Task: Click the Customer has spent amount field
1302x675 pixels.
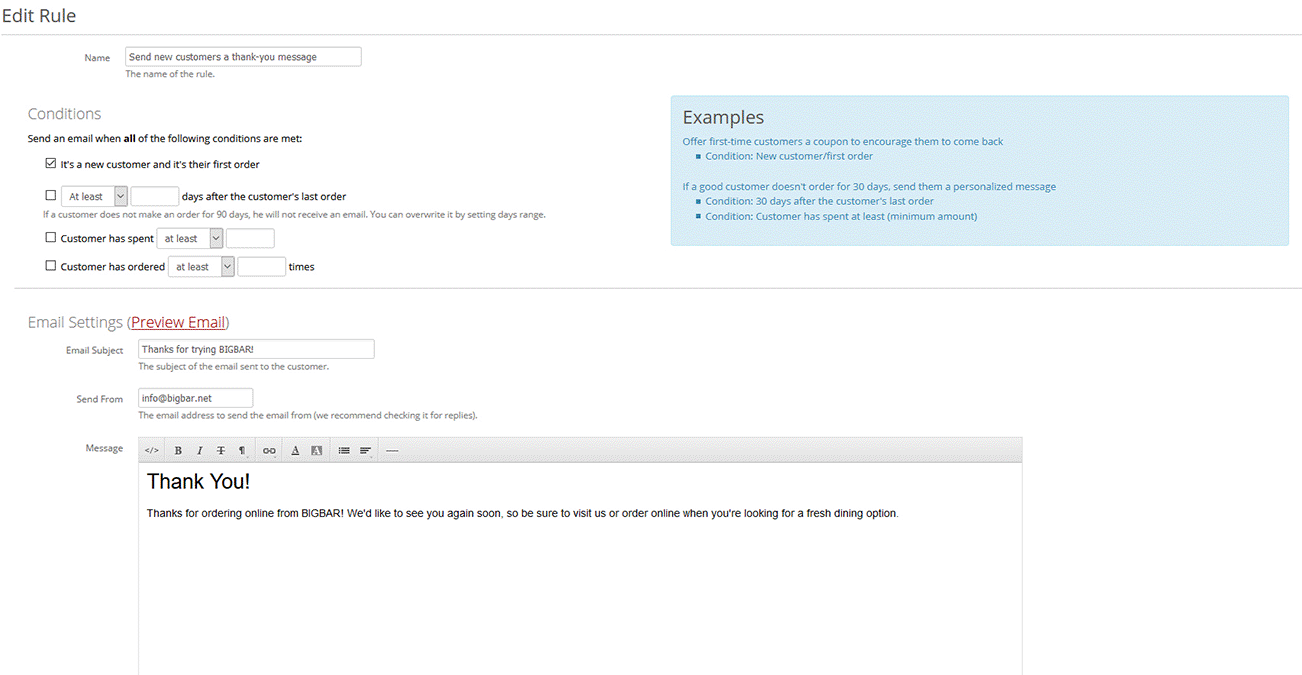Action: pyautogui.click(x=250, y=238)
